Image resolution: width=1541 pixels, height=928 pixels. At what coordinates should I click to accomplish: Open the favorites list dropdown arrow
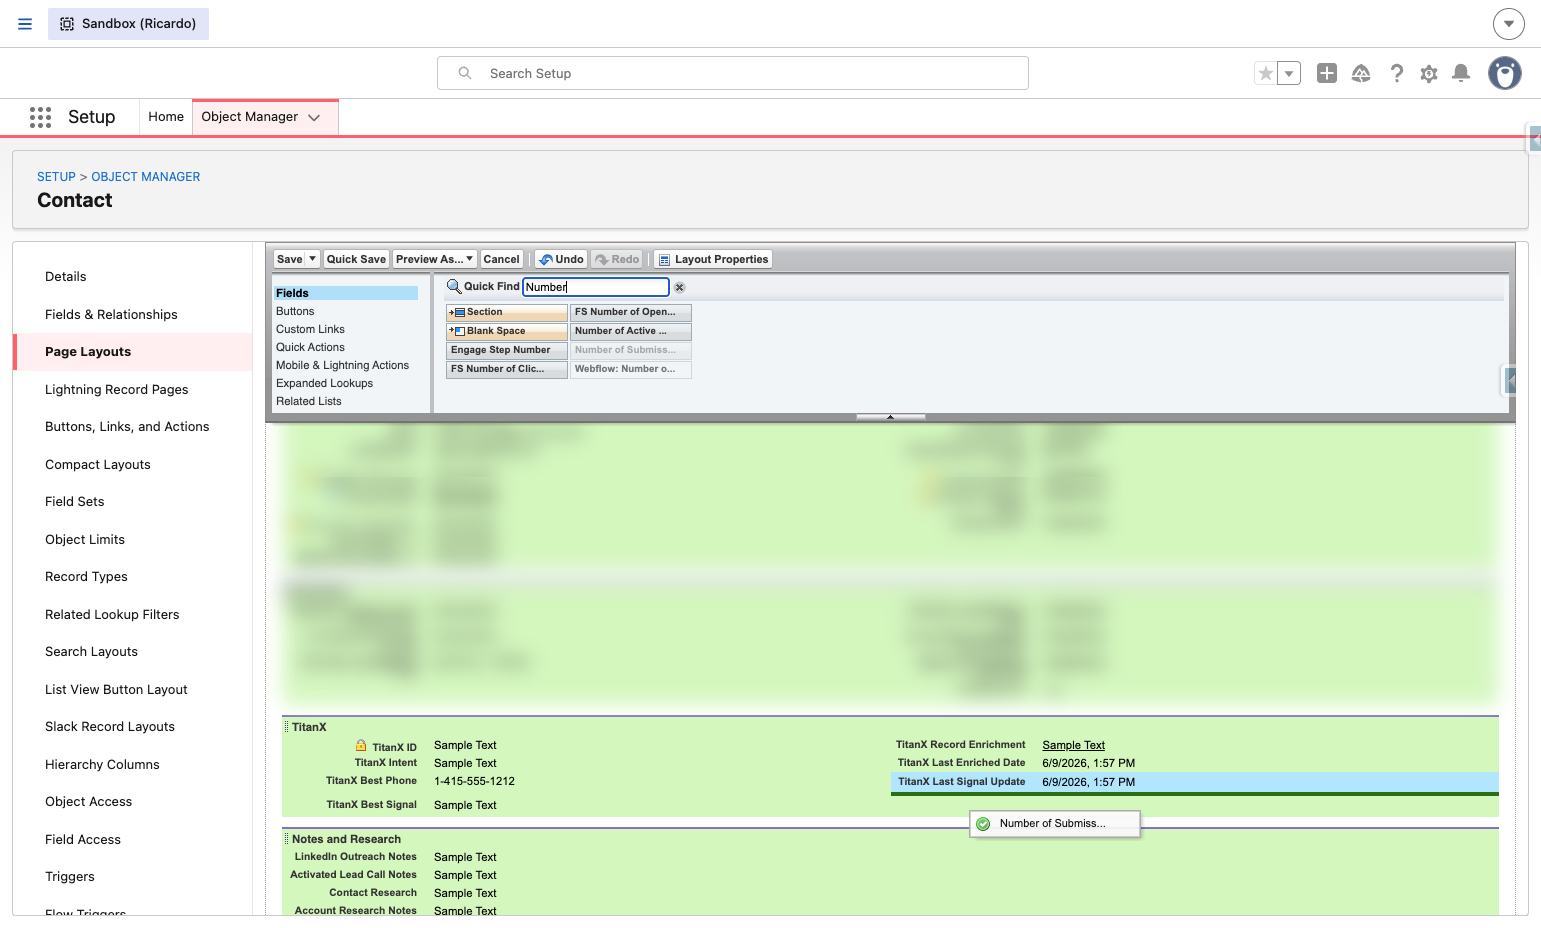pyautogui.click(x=1289, y=73)
